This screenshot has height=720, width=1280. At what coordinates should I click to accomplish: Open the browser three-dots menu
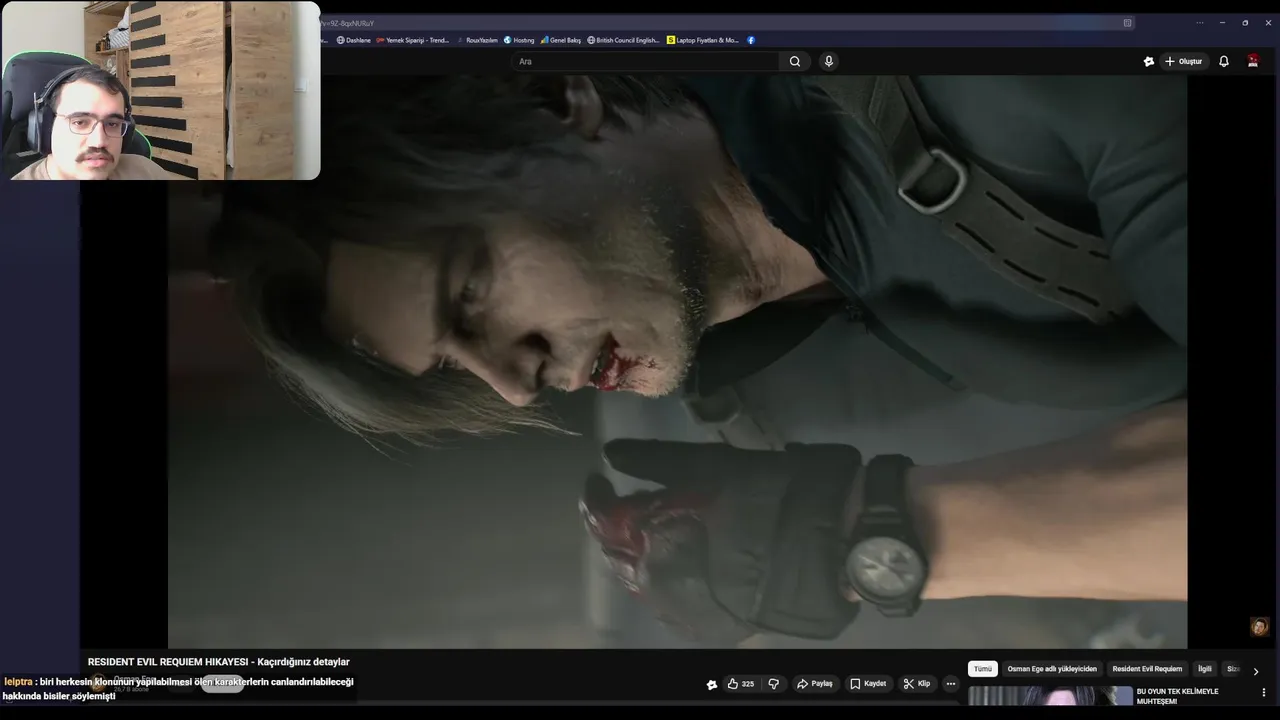click(1199, 22)
